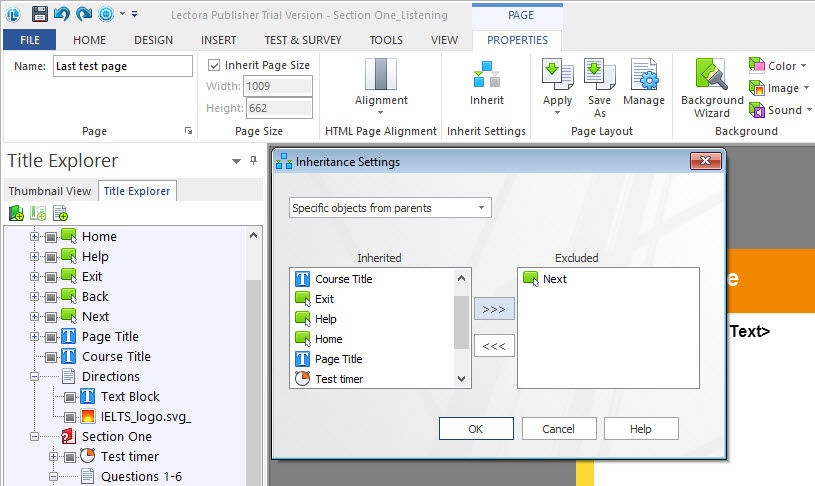
Task: Expand the Home tree node
Action: point(34,237)
